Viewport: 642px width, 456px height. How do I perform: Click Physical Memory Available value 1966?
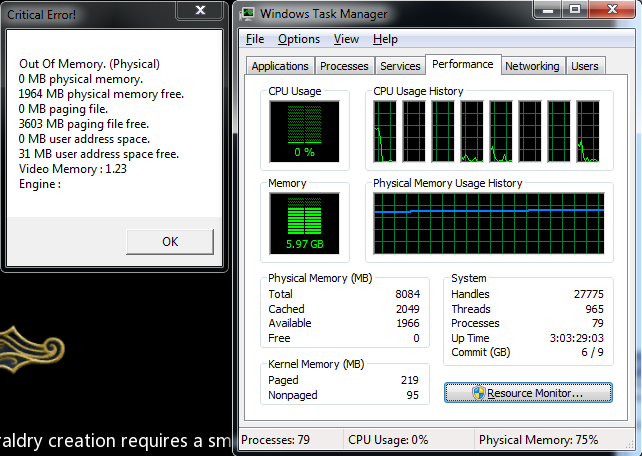coord(408,323)
